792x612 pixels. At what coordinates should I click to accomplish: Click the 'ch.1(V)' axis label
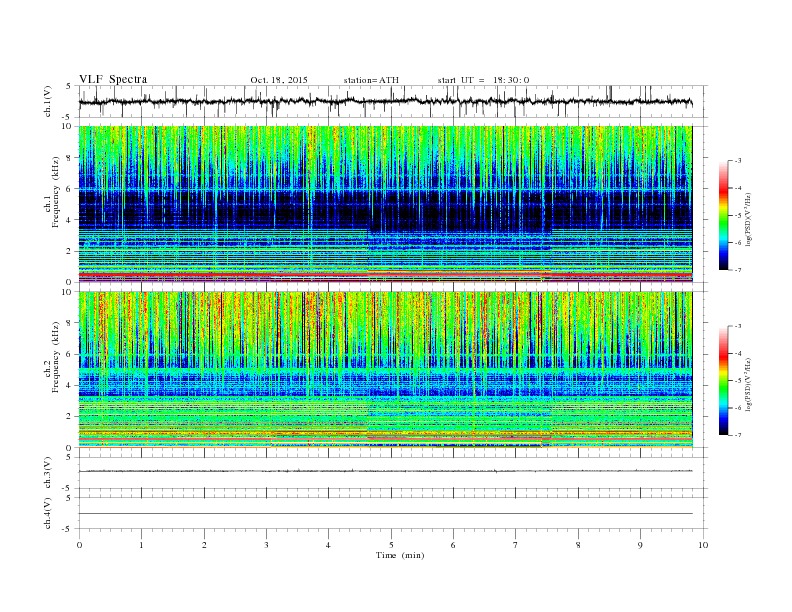tap(48, 103)
